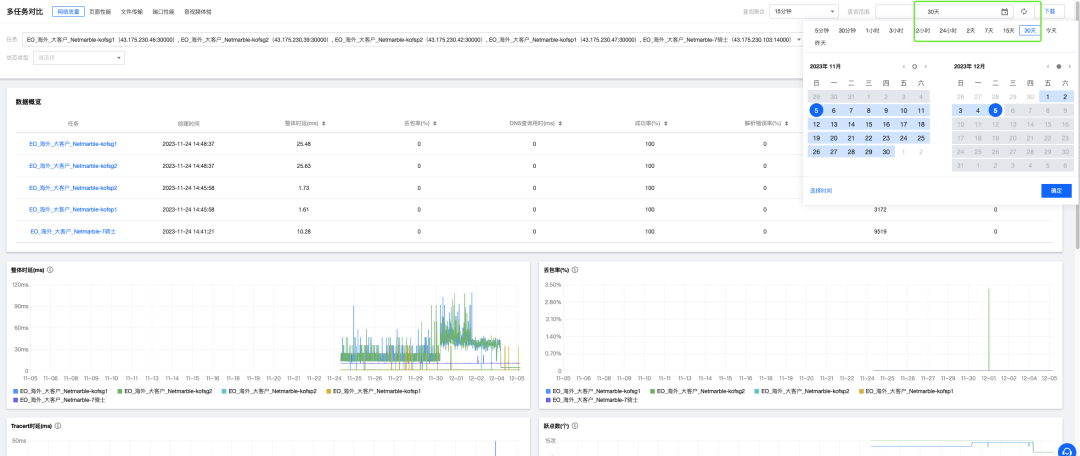Select the 昨天 quick range
Image resolution: width=1080 pixels, height=456 pixels.
tap(820, 43)
